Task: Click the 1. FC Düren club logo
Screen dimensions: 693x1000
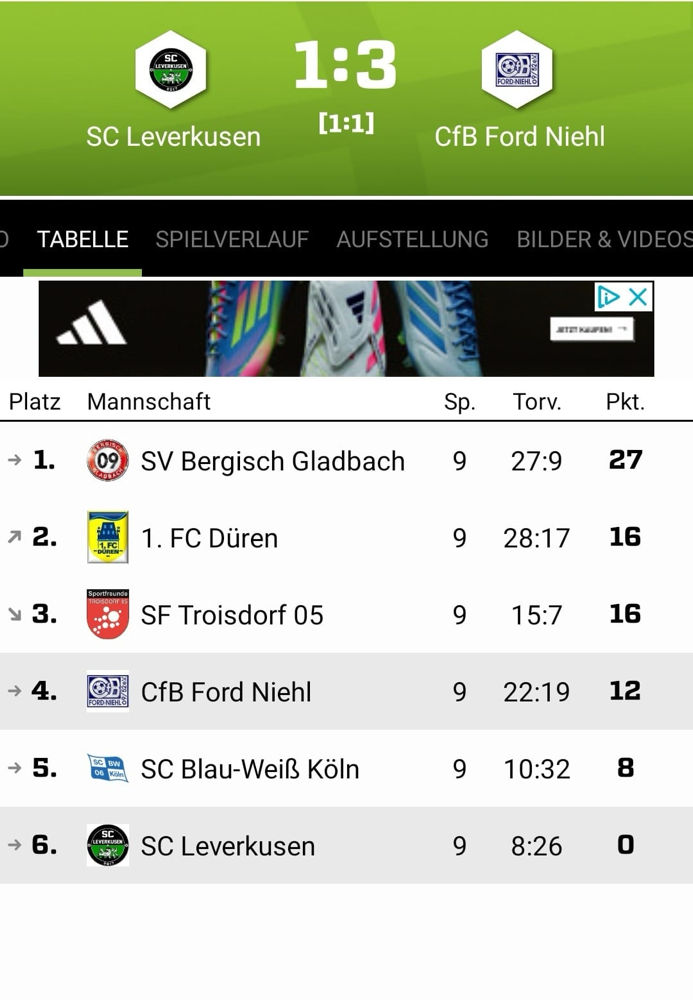Action: coord(108,537)
